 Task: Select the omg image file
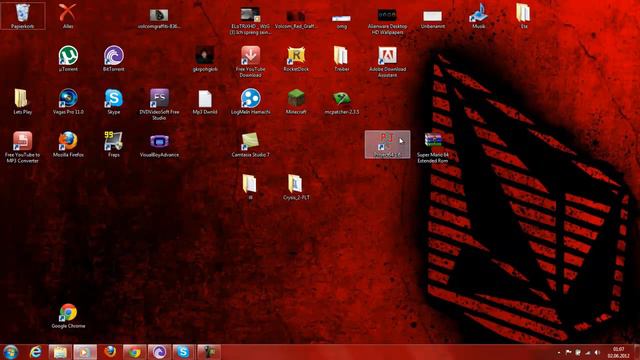pyautogui.click(x=342, y=21)
